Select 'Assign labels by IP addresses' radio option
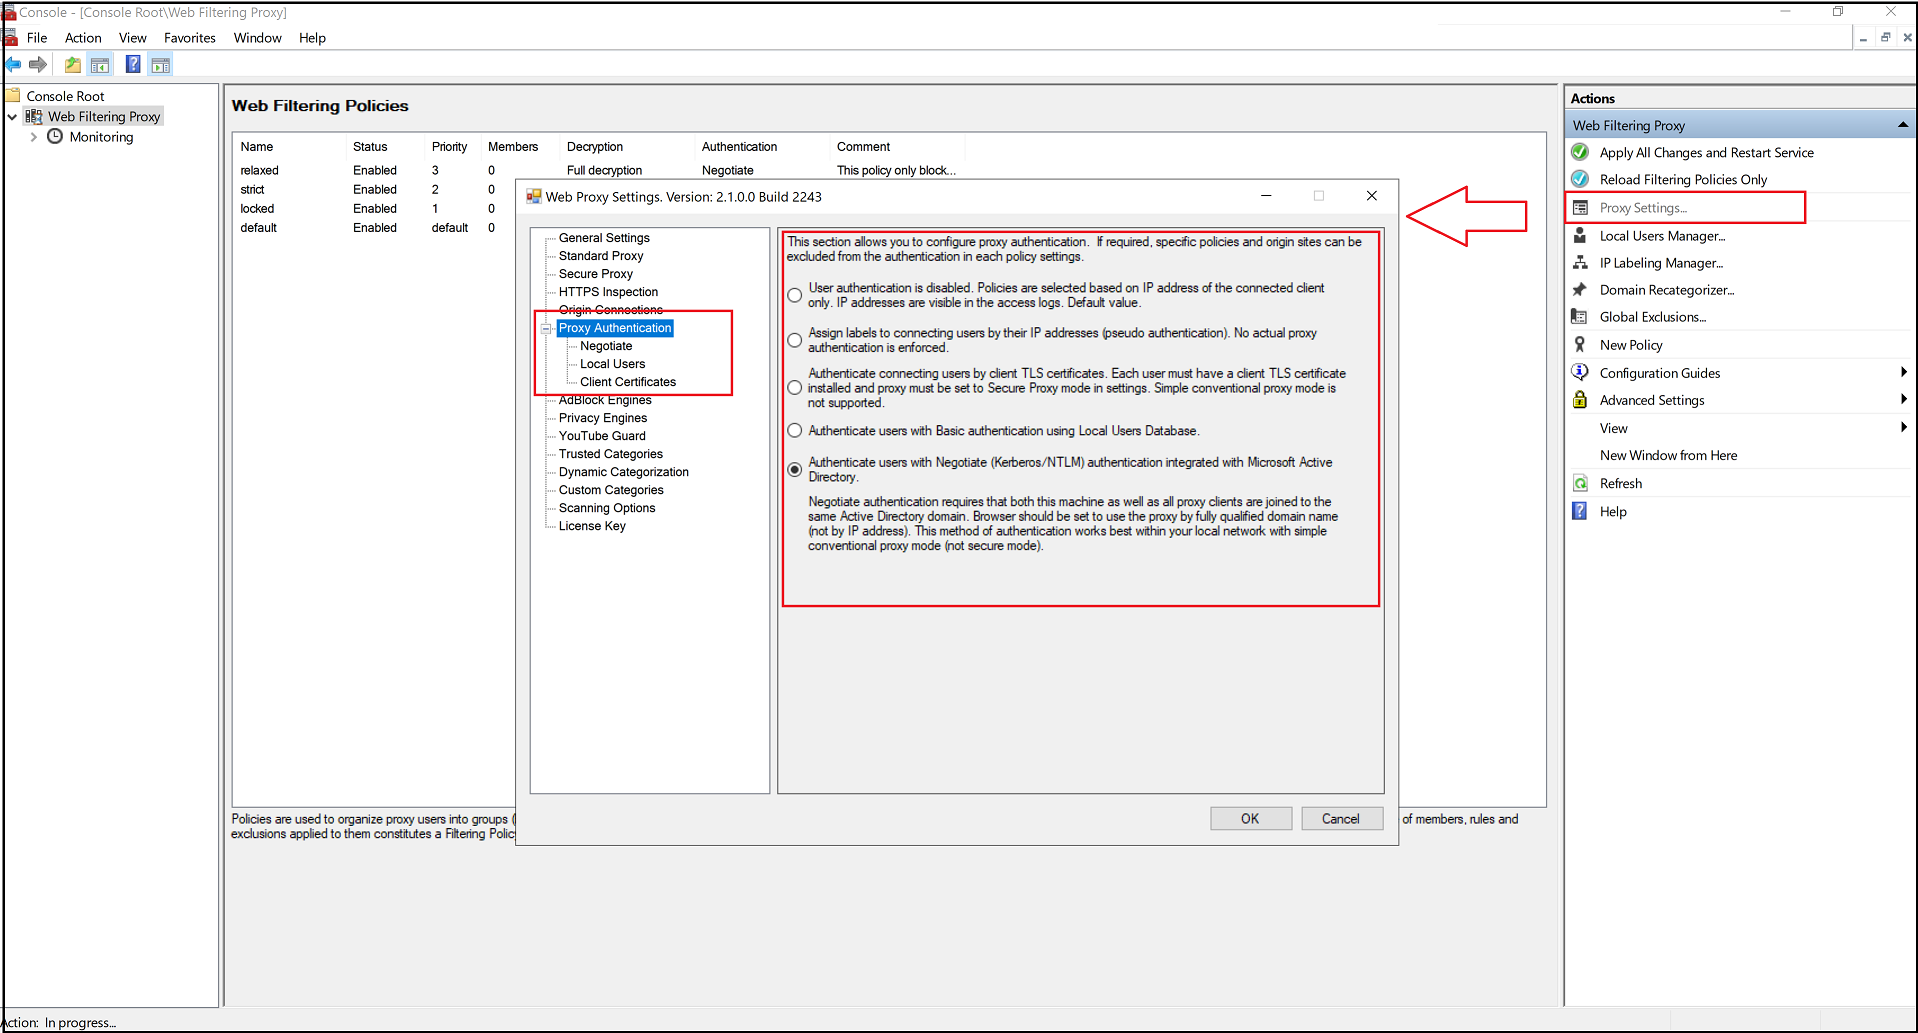 pyautogui.click(x=795, y=340)
